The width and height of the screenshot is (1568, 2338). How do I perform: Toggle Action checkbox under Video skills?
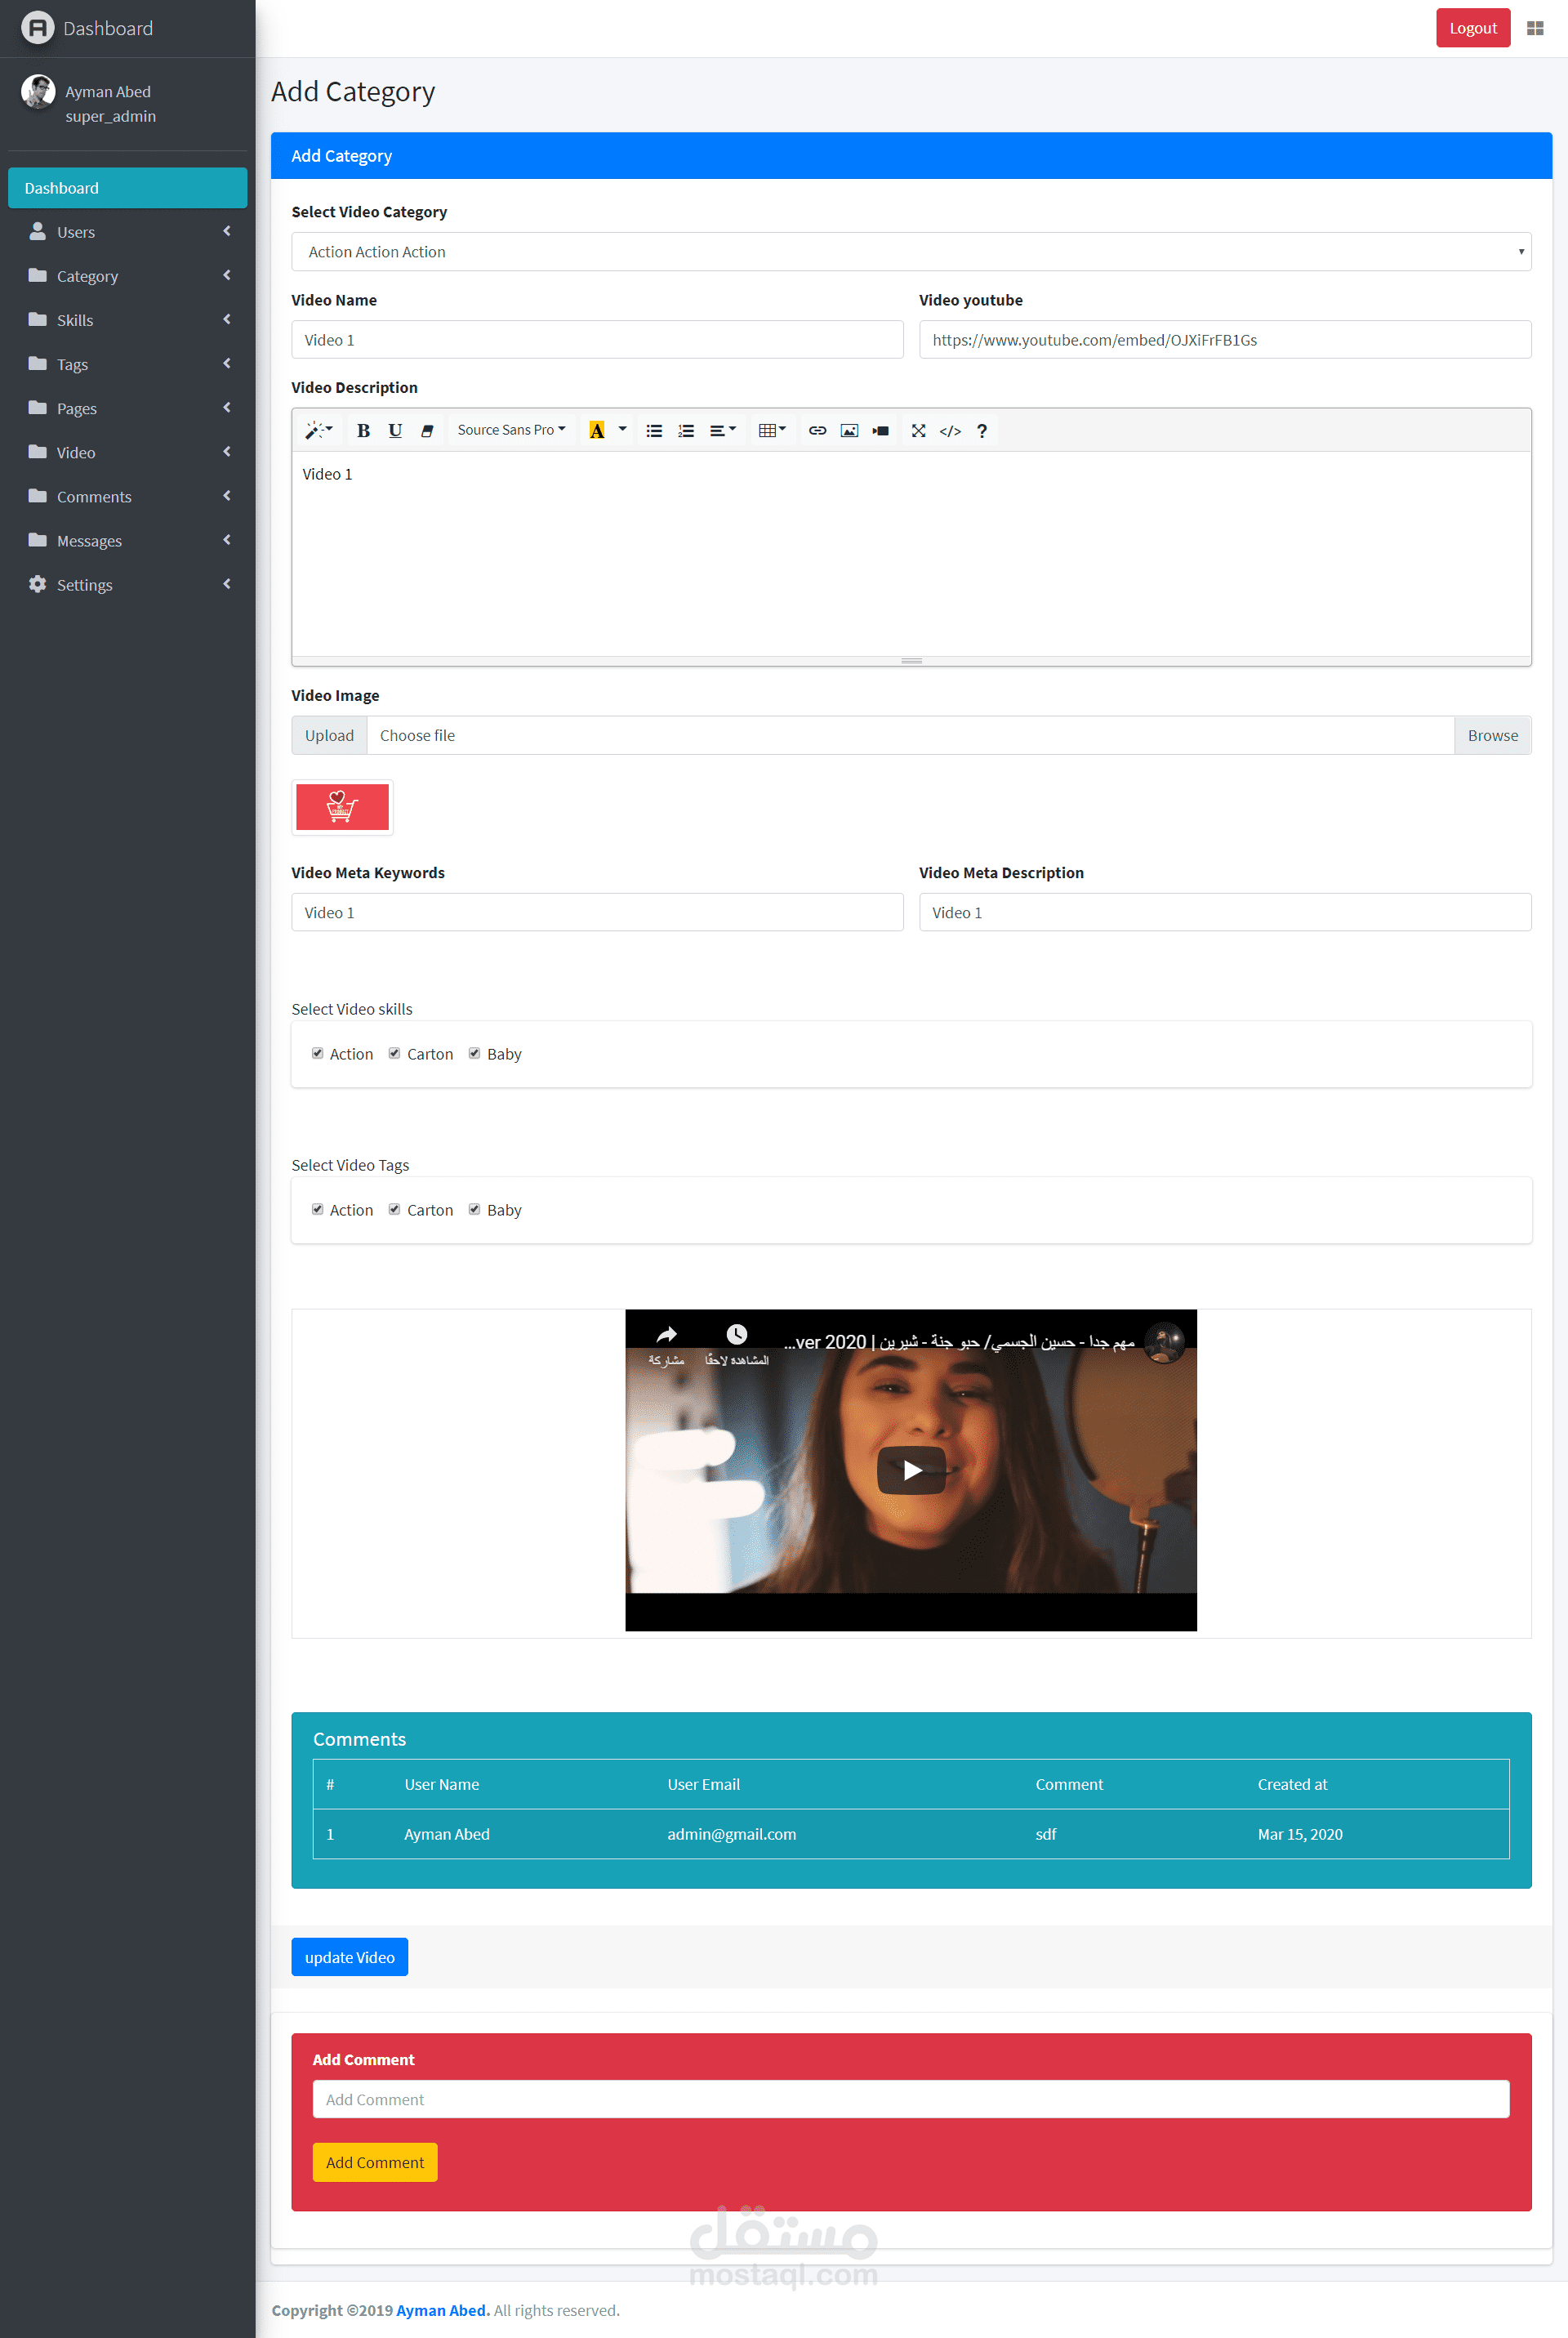pos(317,1053)
